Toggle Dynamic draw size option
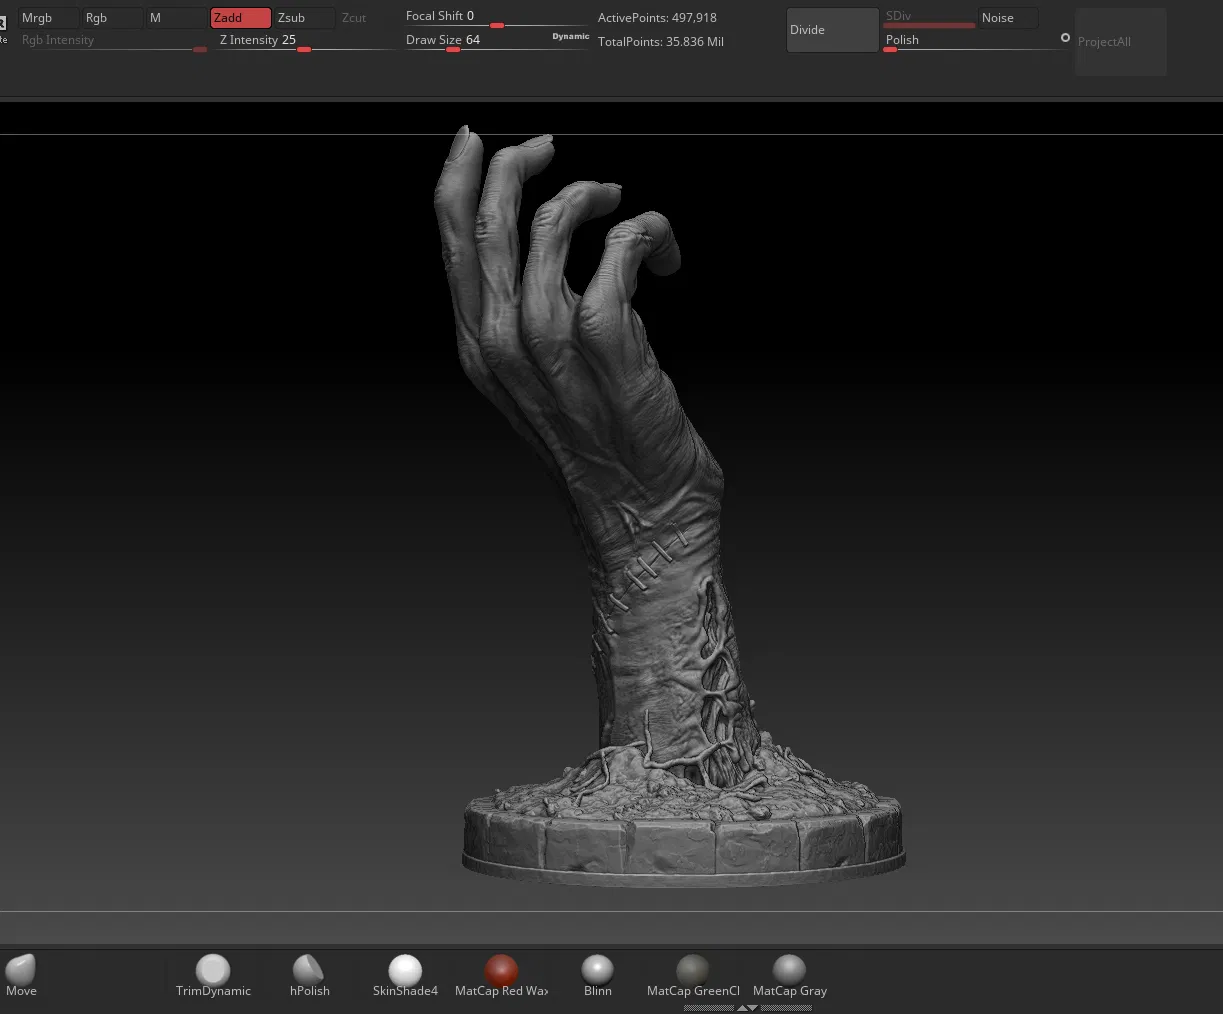This screenshot has height=1014, width=1223. tap(570, 36)
